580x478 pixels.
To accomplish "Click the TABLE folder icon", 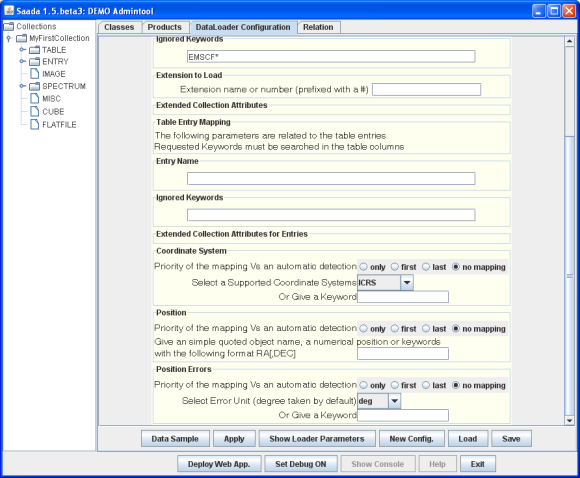I will pos(34,50).
